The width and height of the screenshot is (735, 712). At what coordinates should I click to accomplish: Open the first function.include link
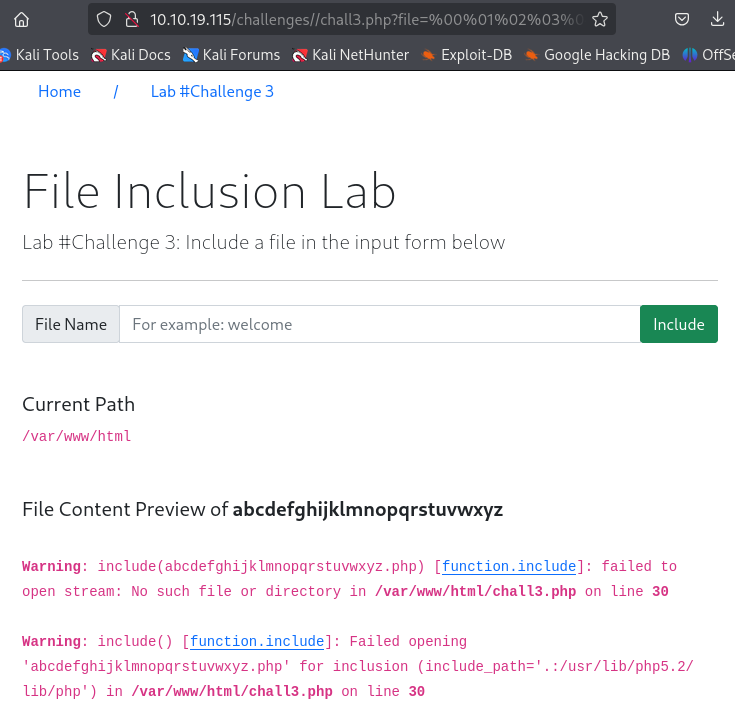tap(509, 566)
